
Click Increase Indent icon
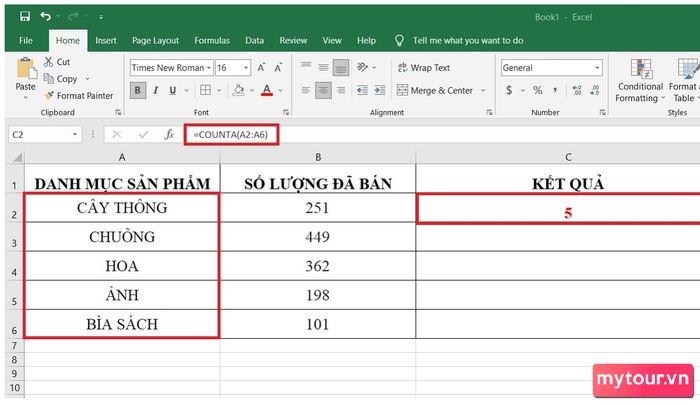pos(380,91)
